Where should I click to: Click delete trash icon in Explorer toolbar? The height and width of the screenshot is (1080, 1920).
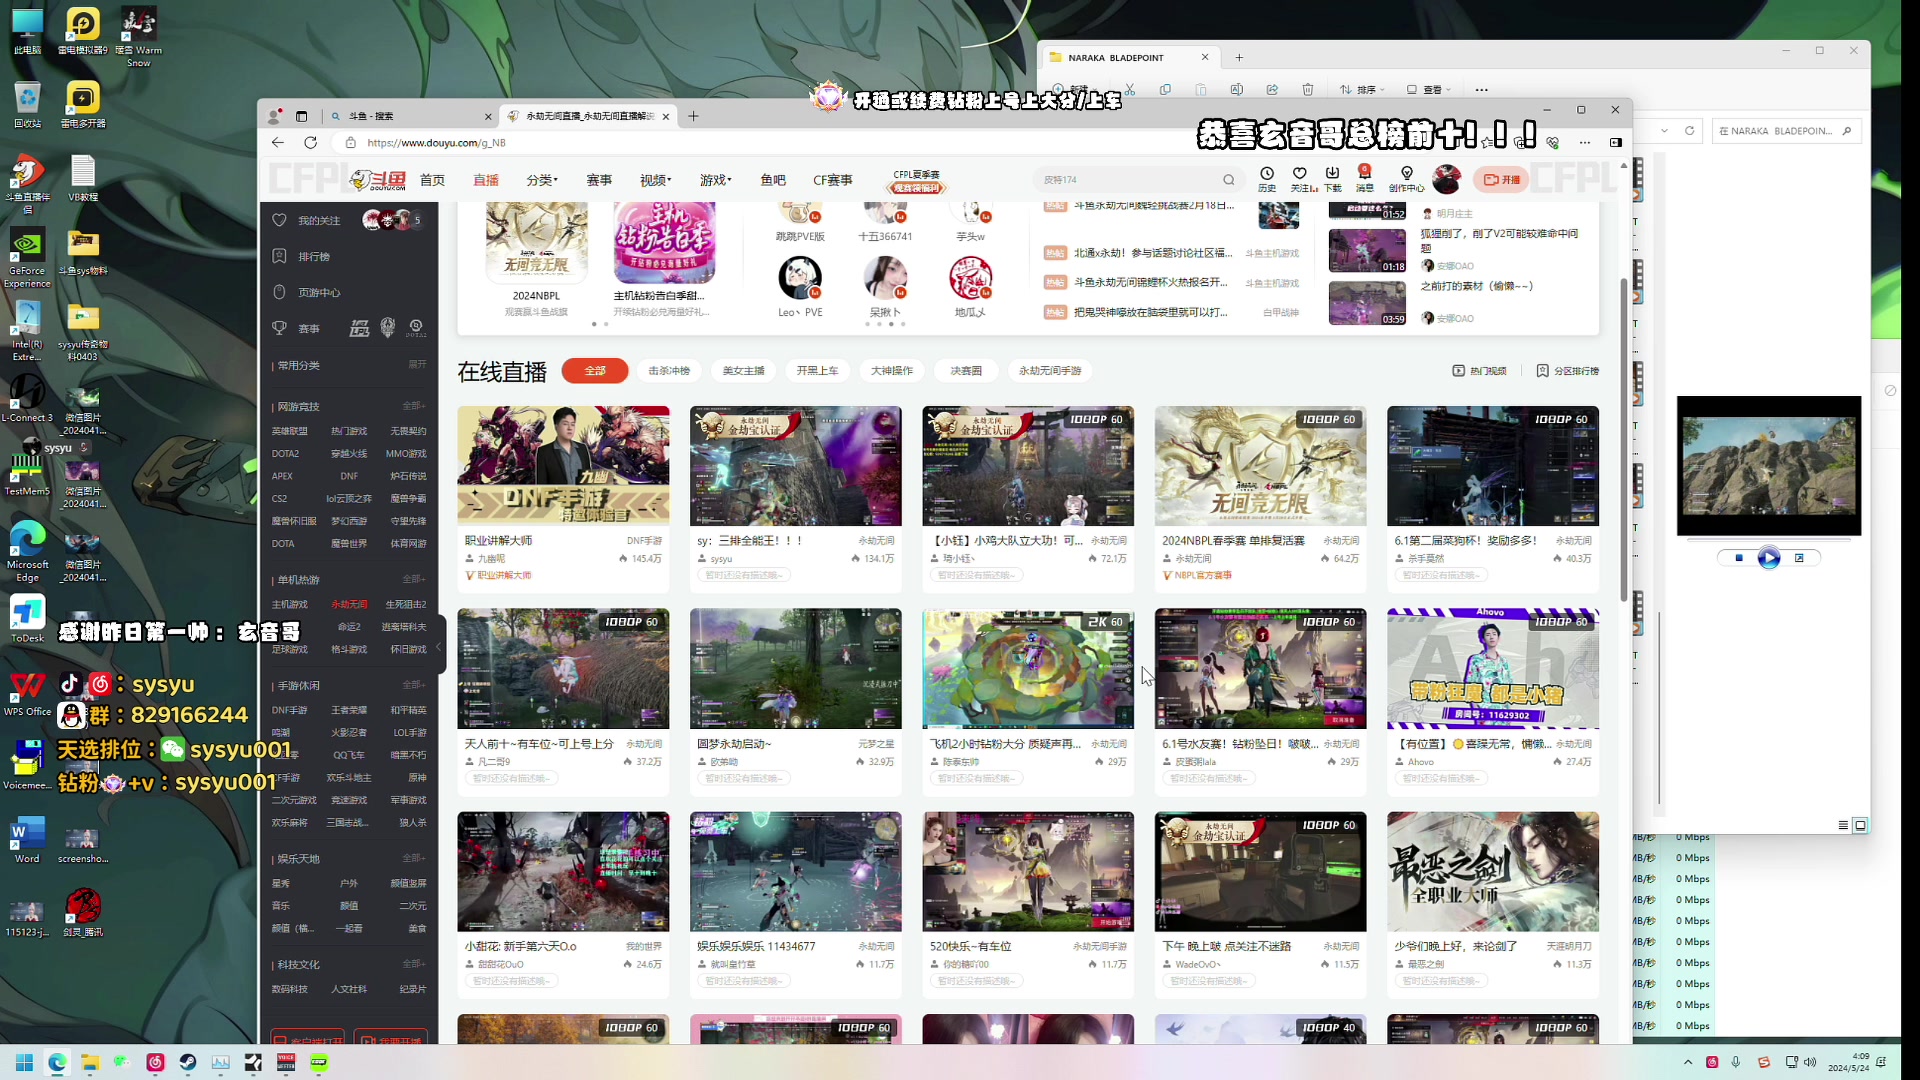1308,89
